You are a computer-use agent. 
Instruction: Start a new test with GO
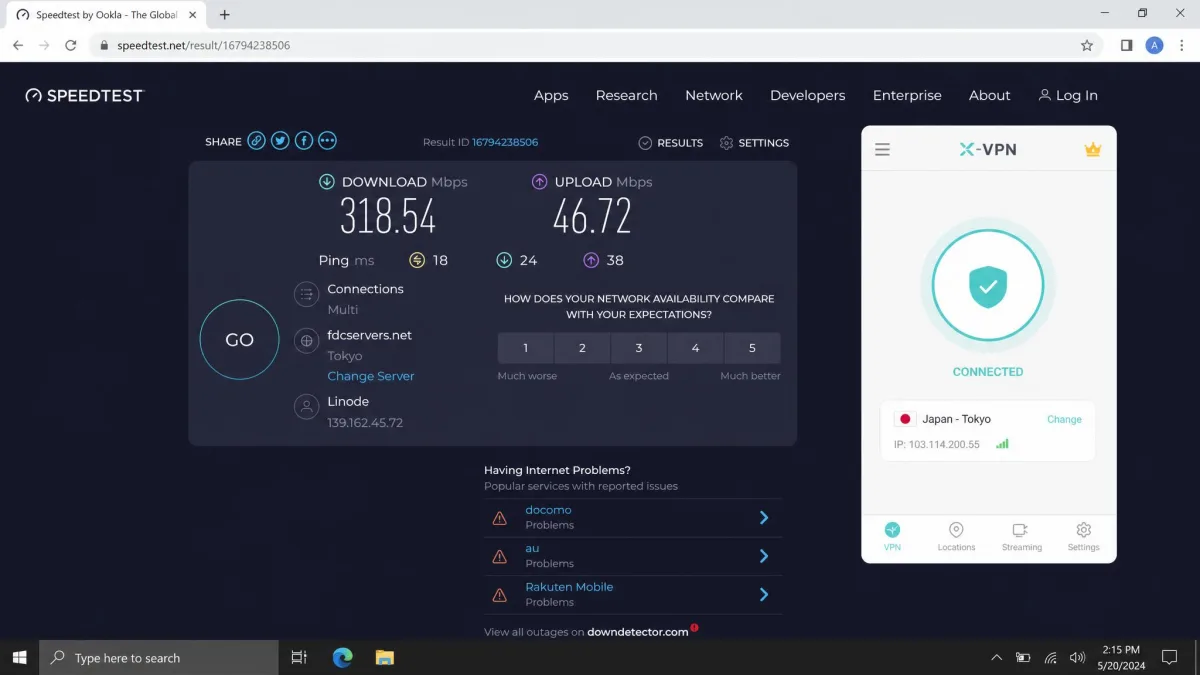(239, 340)
